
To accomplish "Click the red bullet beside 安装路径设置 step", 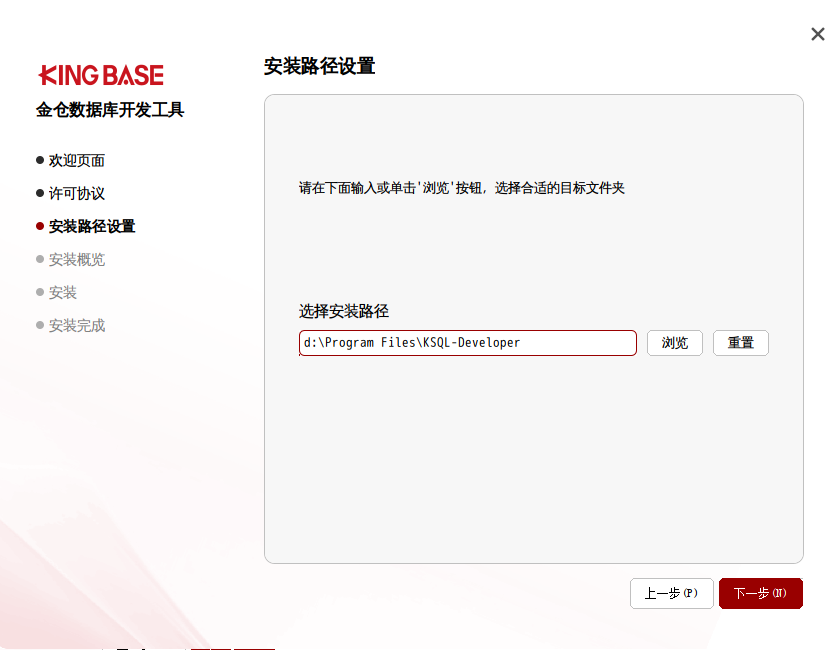I will click(x=40, y=226).
